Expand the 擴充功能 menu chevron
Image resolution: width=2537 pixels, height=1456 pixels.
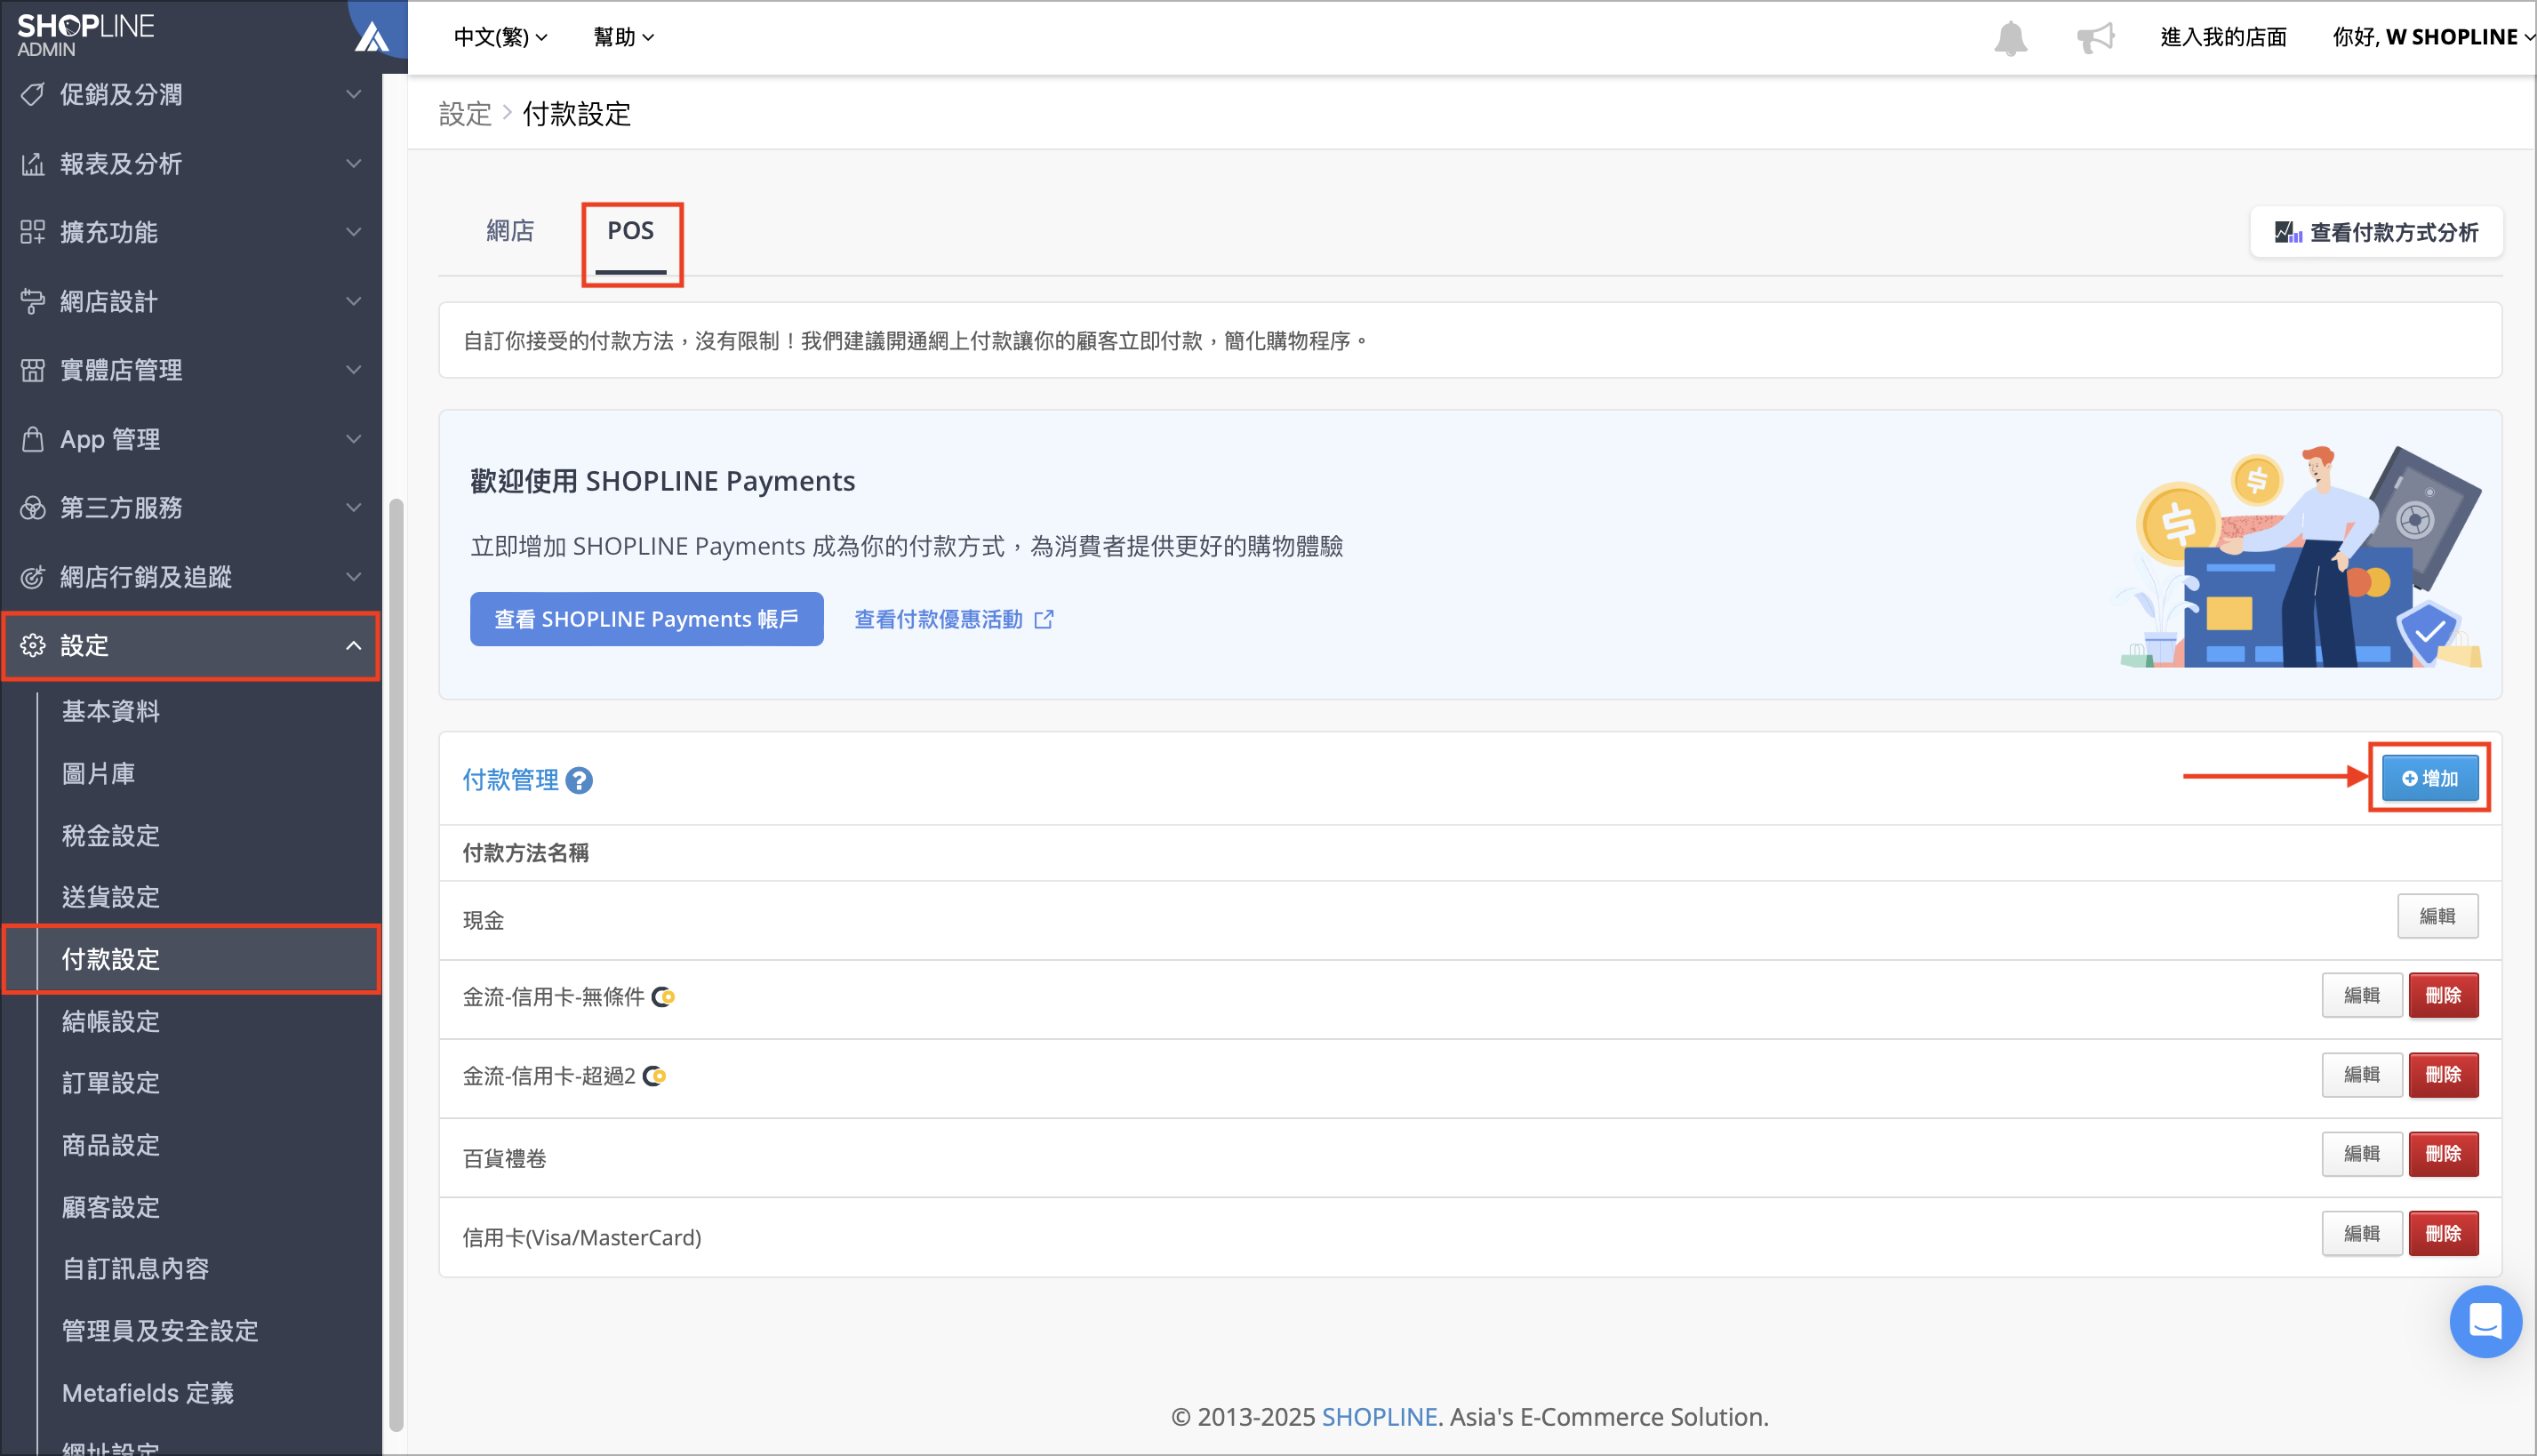[x=353, y=232]
